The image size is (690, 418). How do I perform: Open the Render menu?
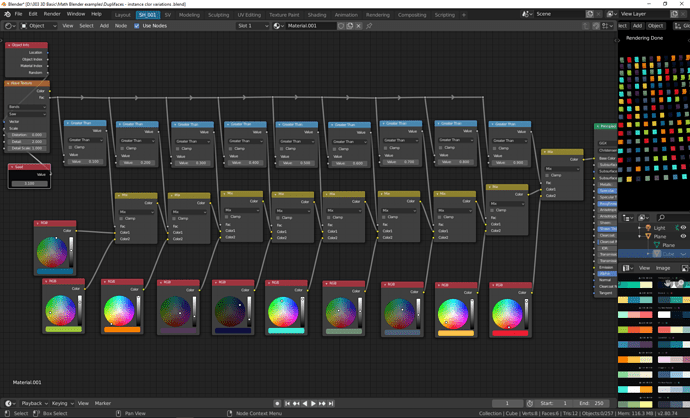point(52,14)
